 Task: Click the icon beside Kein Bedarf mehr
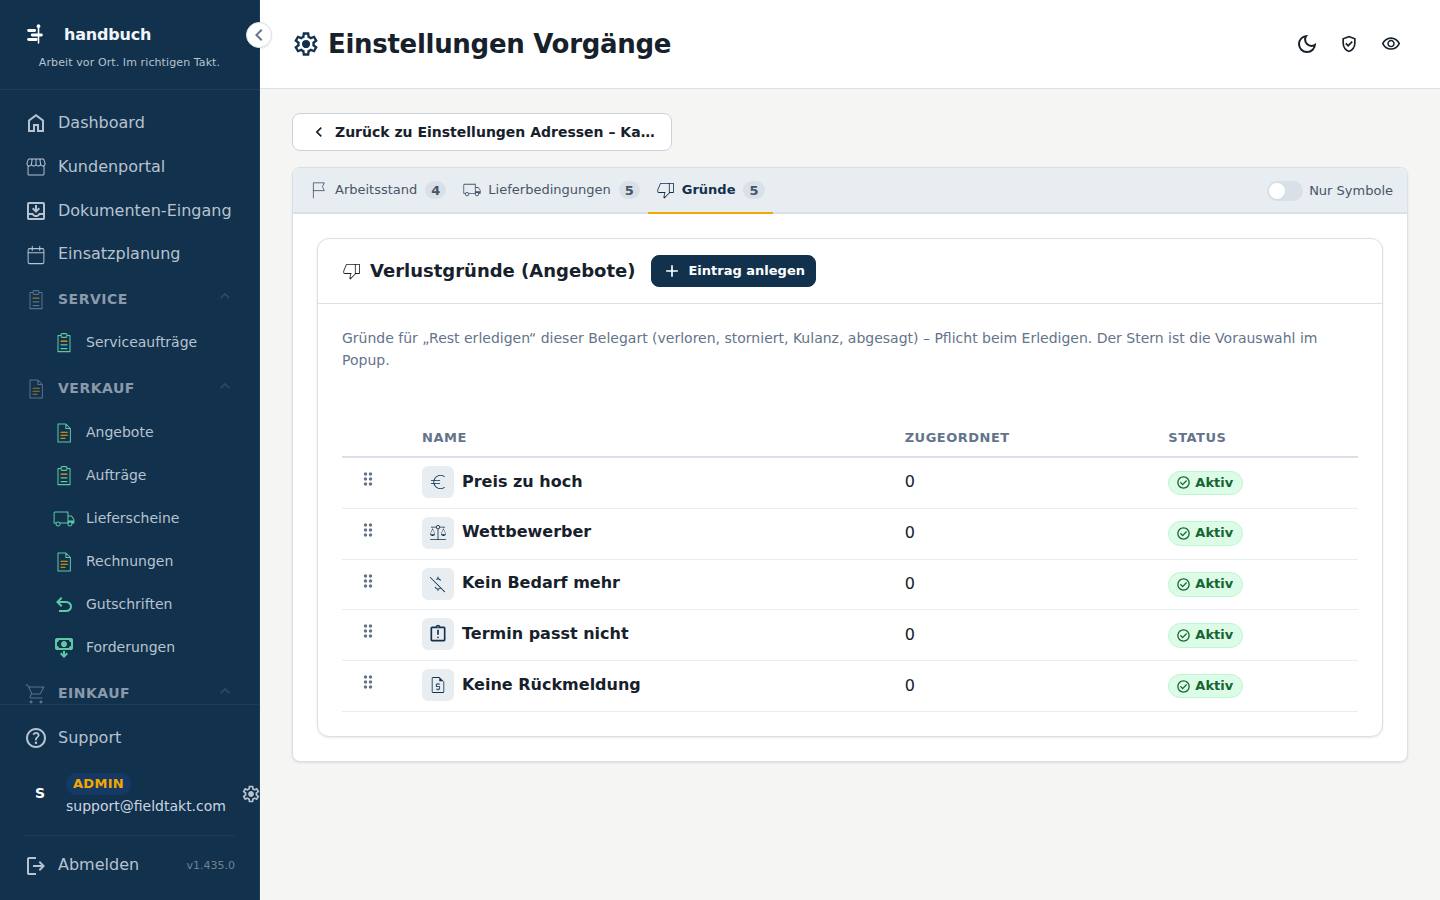[438, 583]
